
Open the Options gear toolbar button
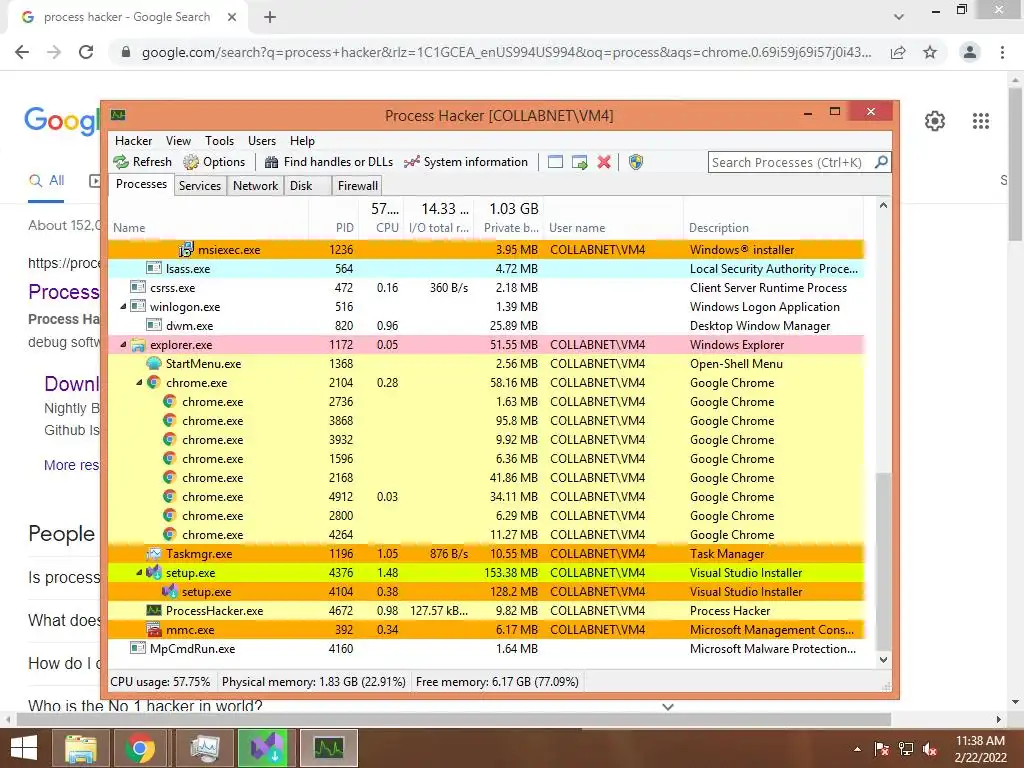(x=214, y=162)
